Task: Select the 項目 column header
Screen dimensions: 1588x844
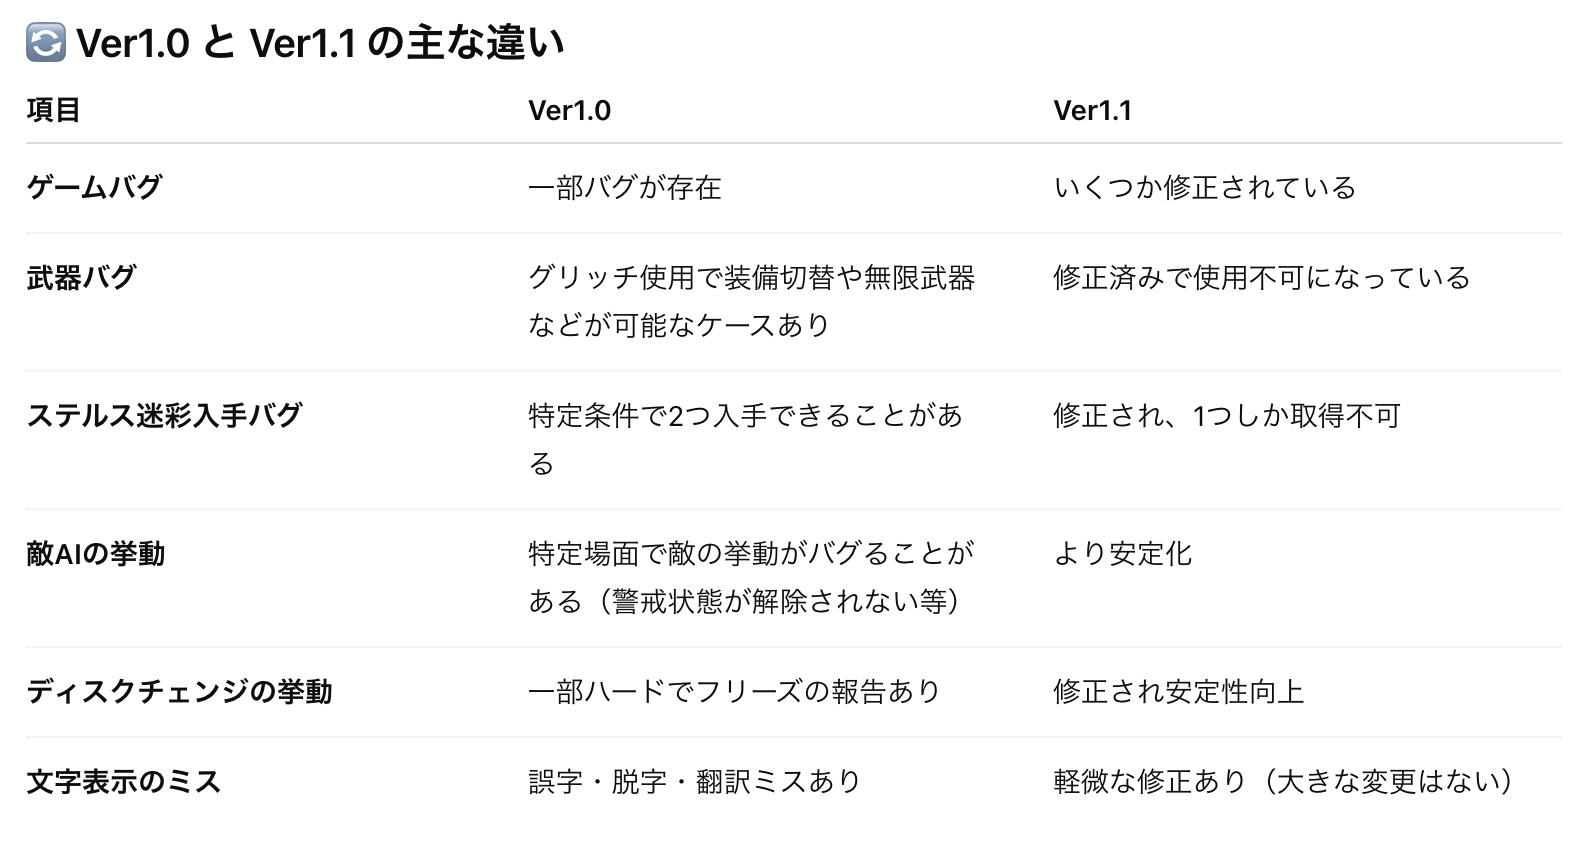Action: 53,110
